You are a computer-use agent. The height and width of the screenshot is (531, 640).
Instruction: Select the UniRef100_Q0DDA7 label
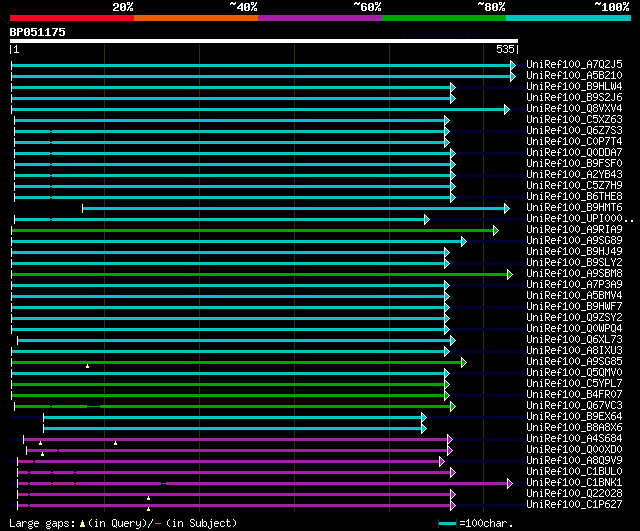pos(574,153)
